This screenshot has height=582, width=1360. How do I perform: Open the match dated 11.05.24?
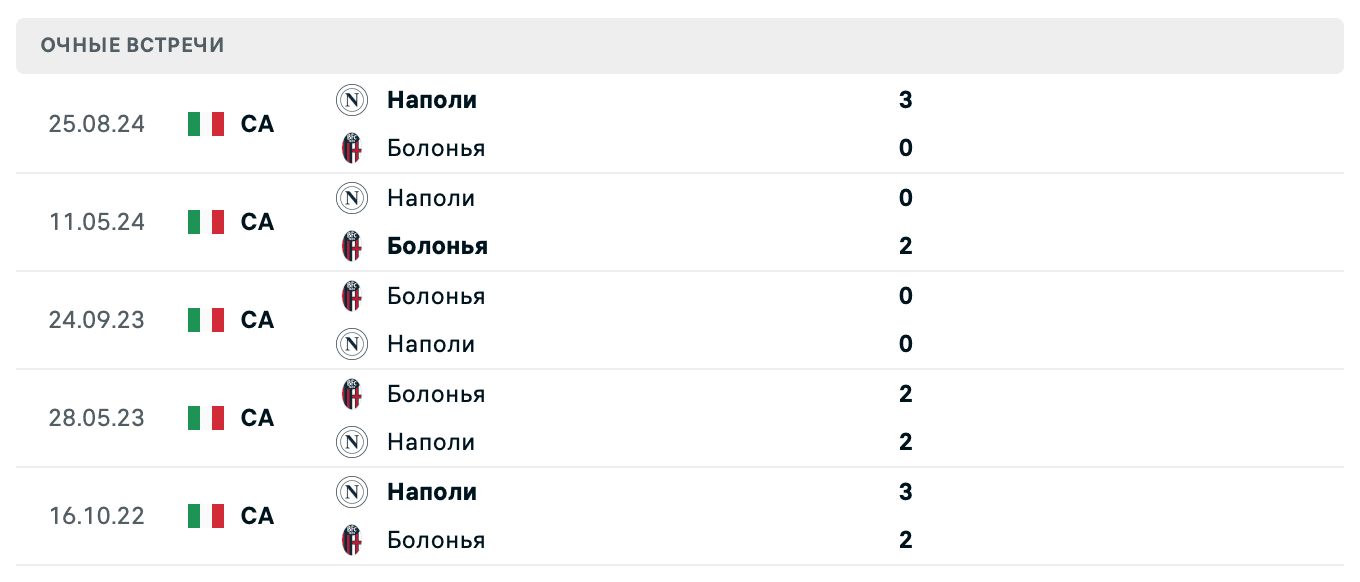[x=680, y=222]
